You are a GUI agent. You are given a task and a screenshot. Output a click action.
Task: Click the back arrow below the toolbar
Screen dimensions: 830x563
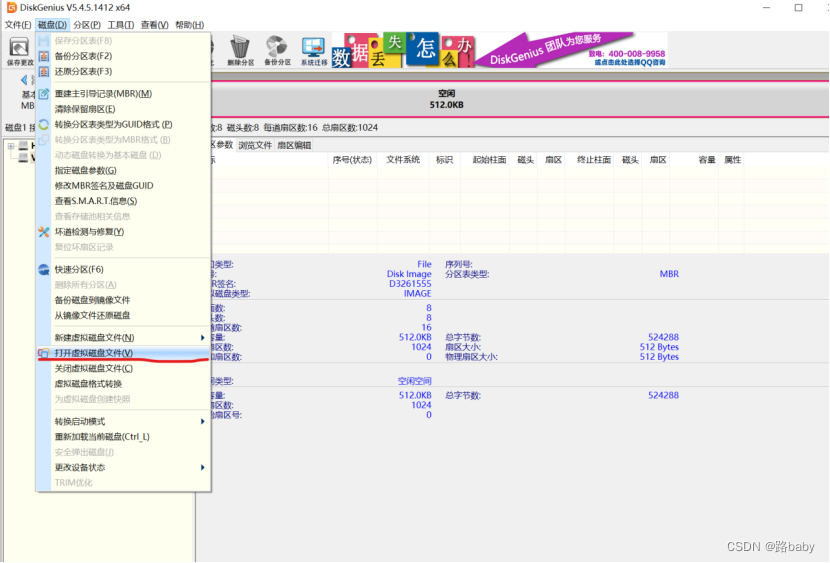point(24,80)
